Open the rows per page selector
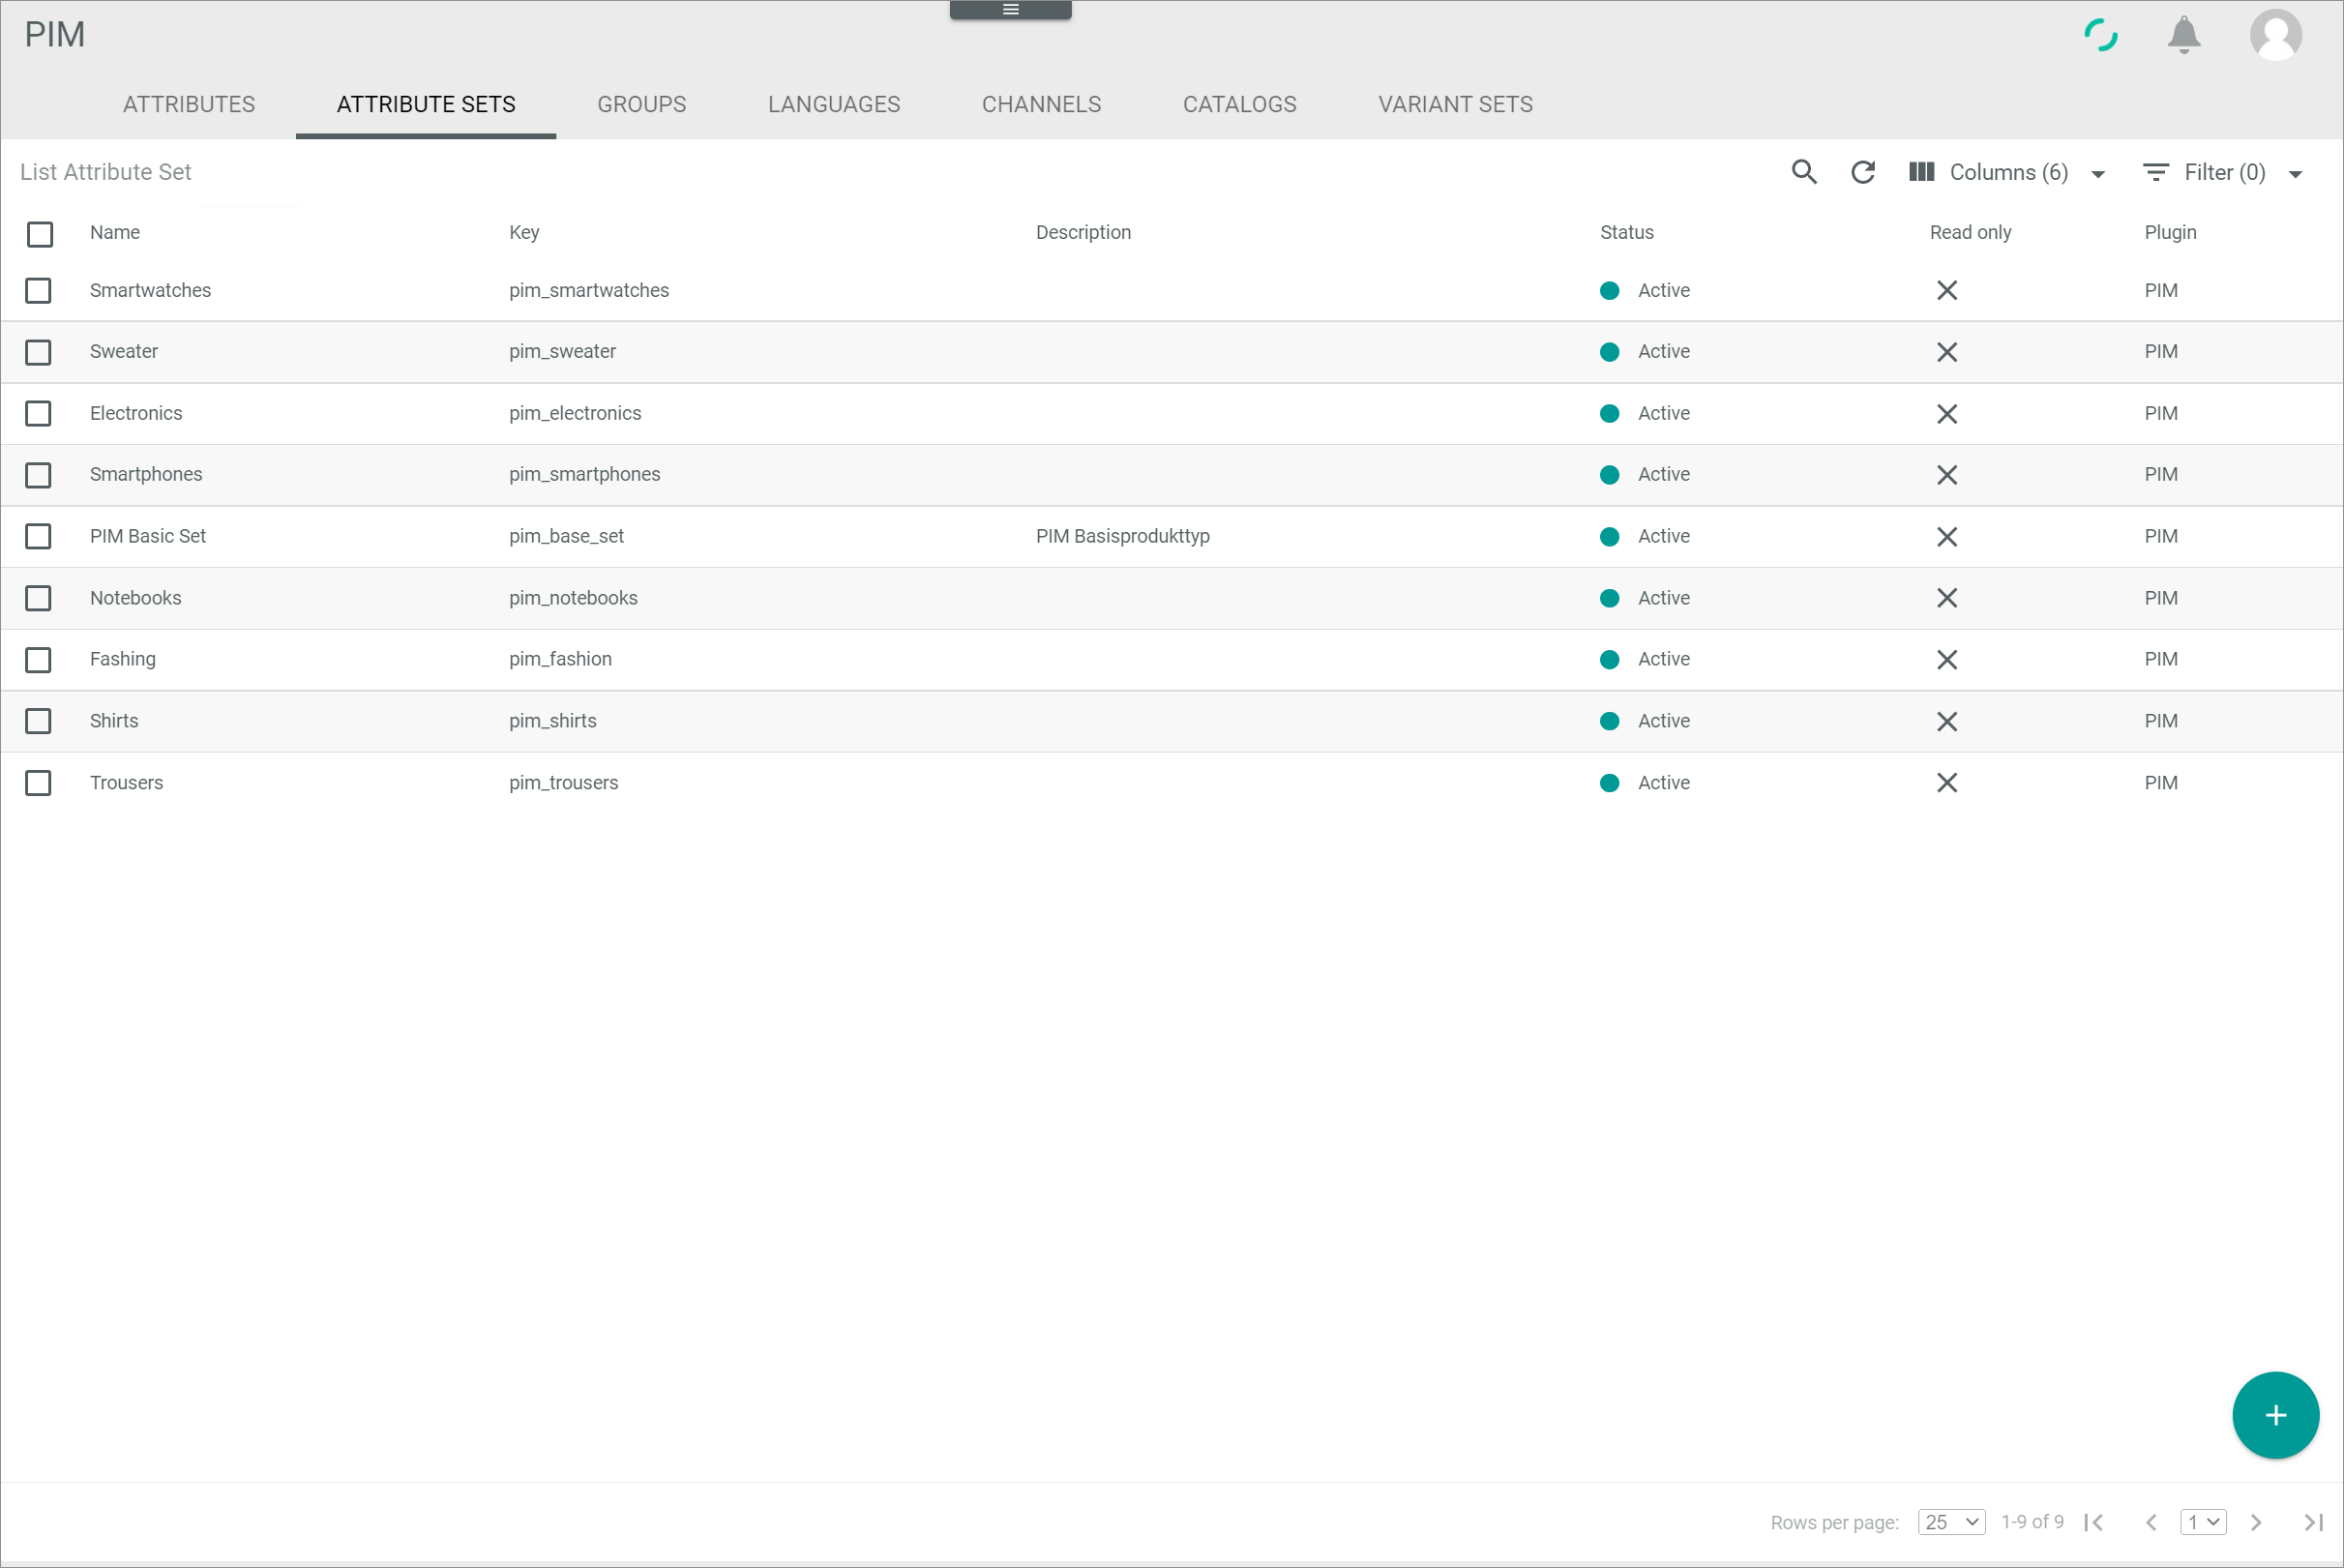 point(1951,1522)
